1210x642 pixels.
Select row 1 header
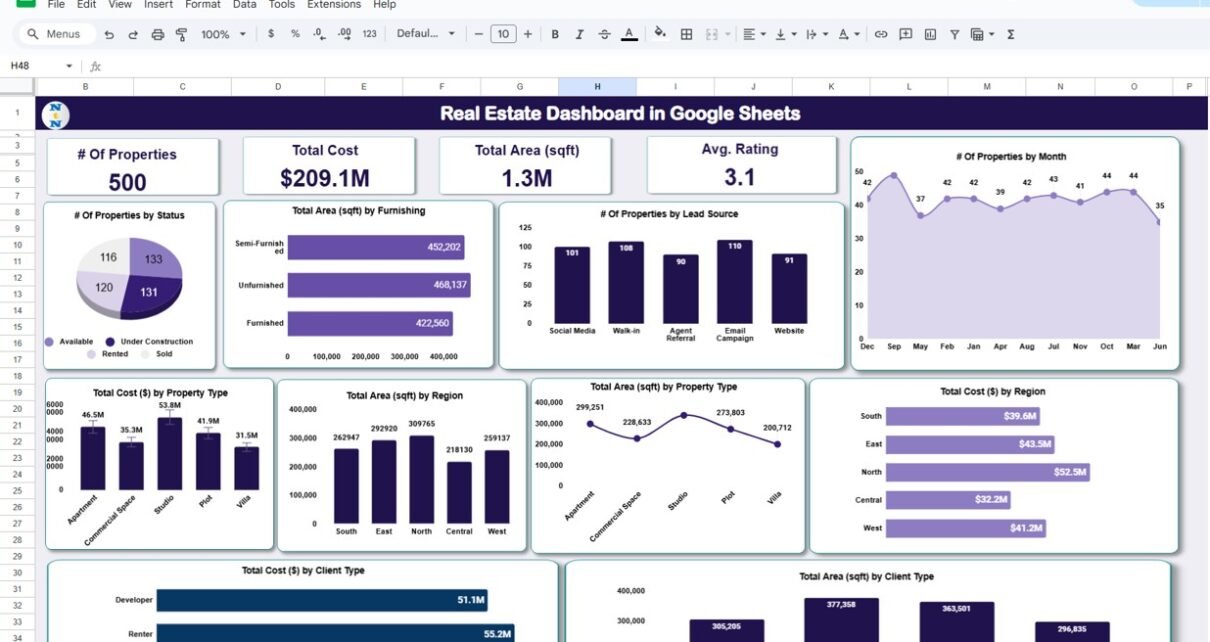17,113
